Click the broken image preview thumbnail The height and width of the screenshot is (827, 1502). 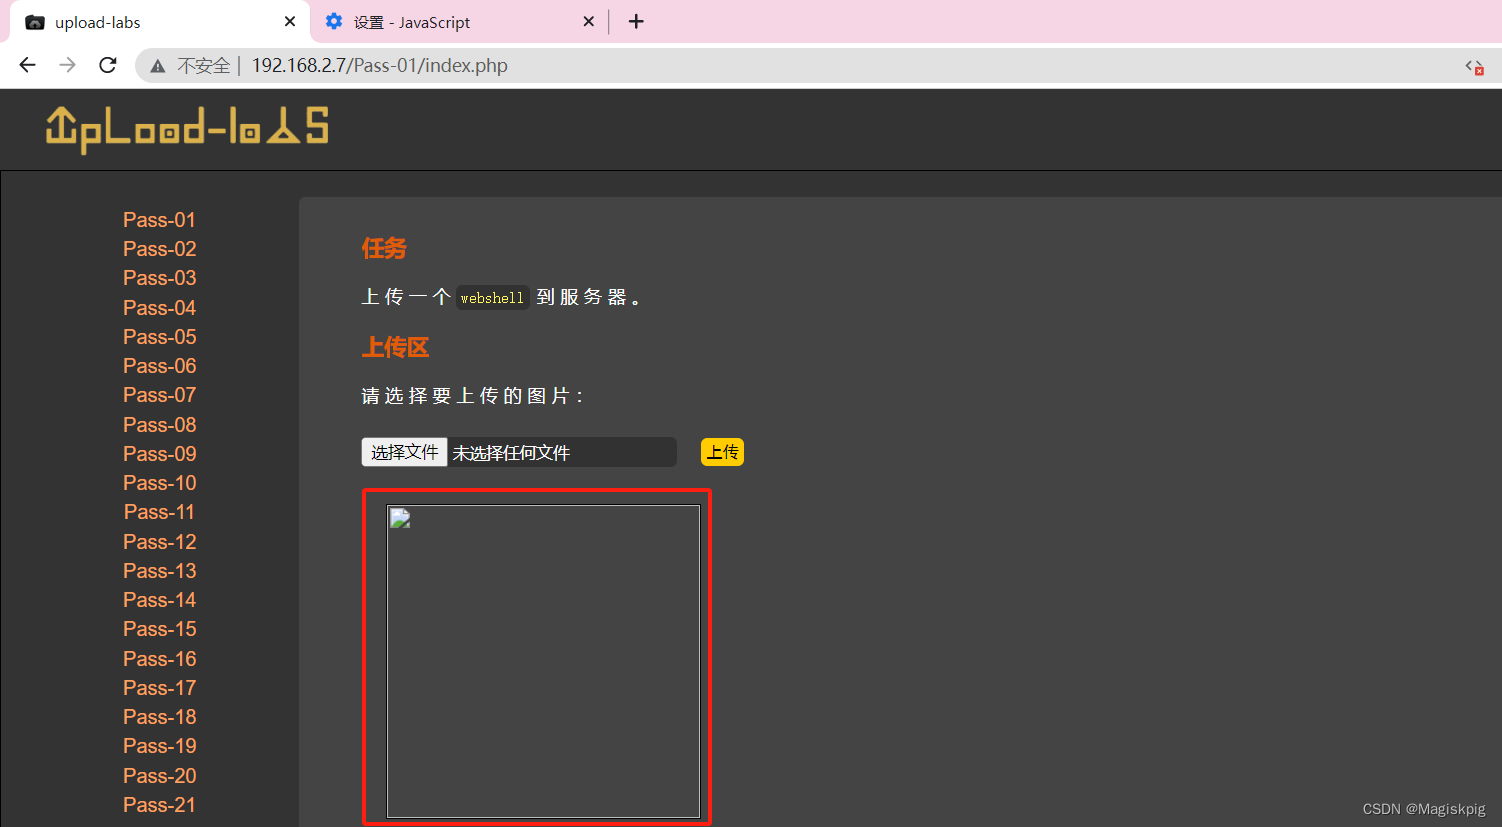click(399, 517)
